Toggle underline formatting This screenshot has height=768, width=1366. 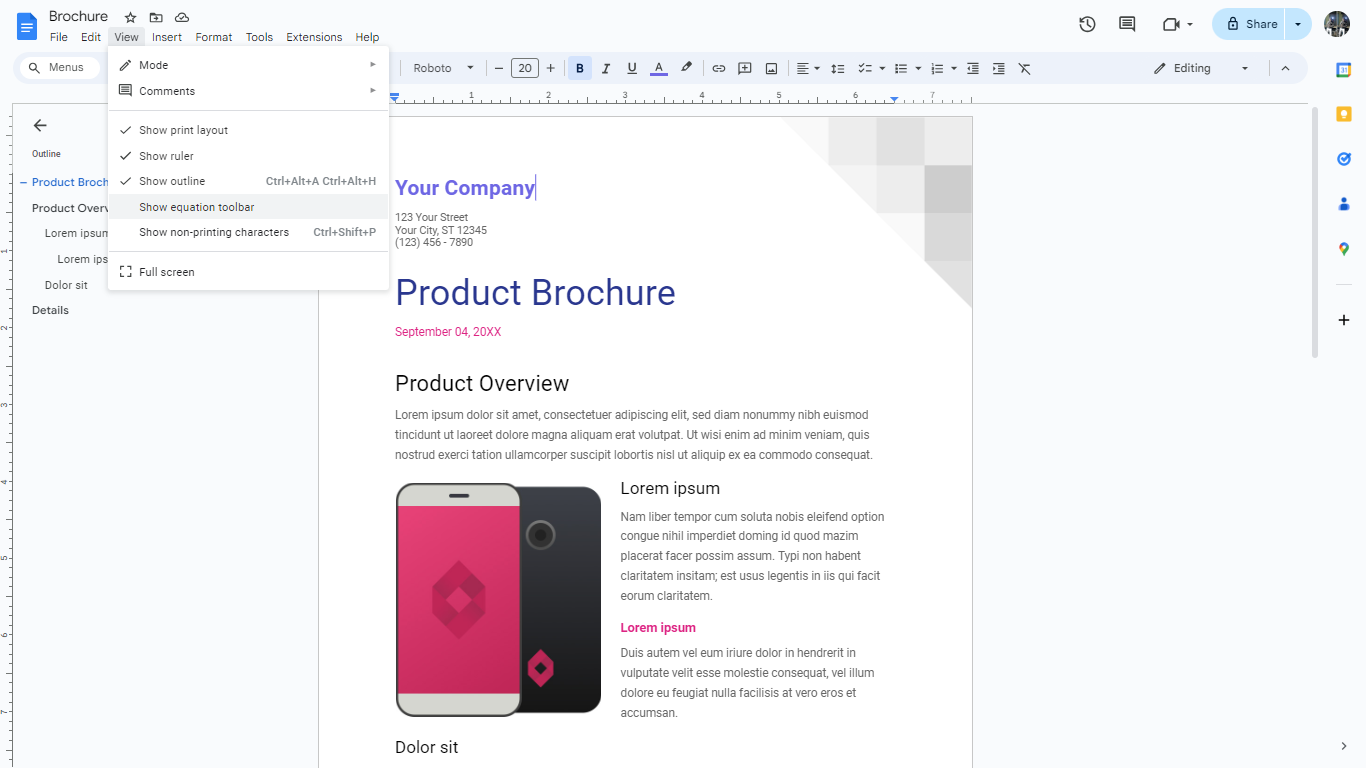(x=631, y=68)
